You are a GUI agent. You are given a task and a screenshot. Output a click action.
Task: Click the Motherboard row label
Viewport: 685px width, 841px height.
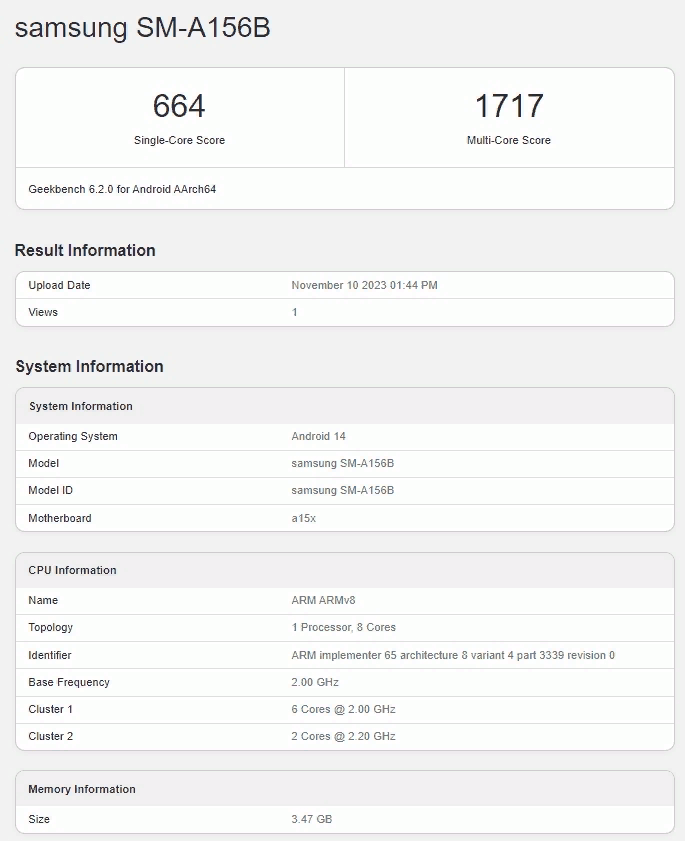(60, 518)
